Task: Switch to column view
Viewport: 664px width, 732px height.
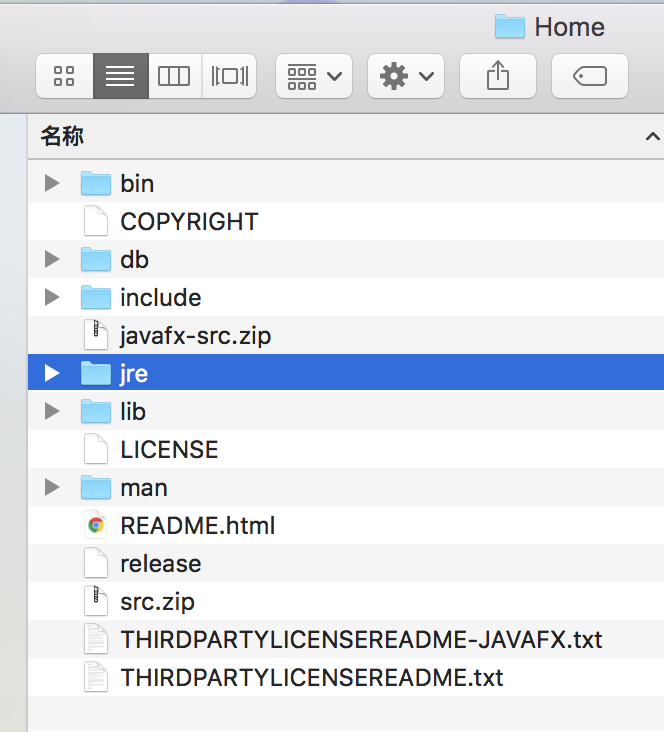Action: pos(175,76)
